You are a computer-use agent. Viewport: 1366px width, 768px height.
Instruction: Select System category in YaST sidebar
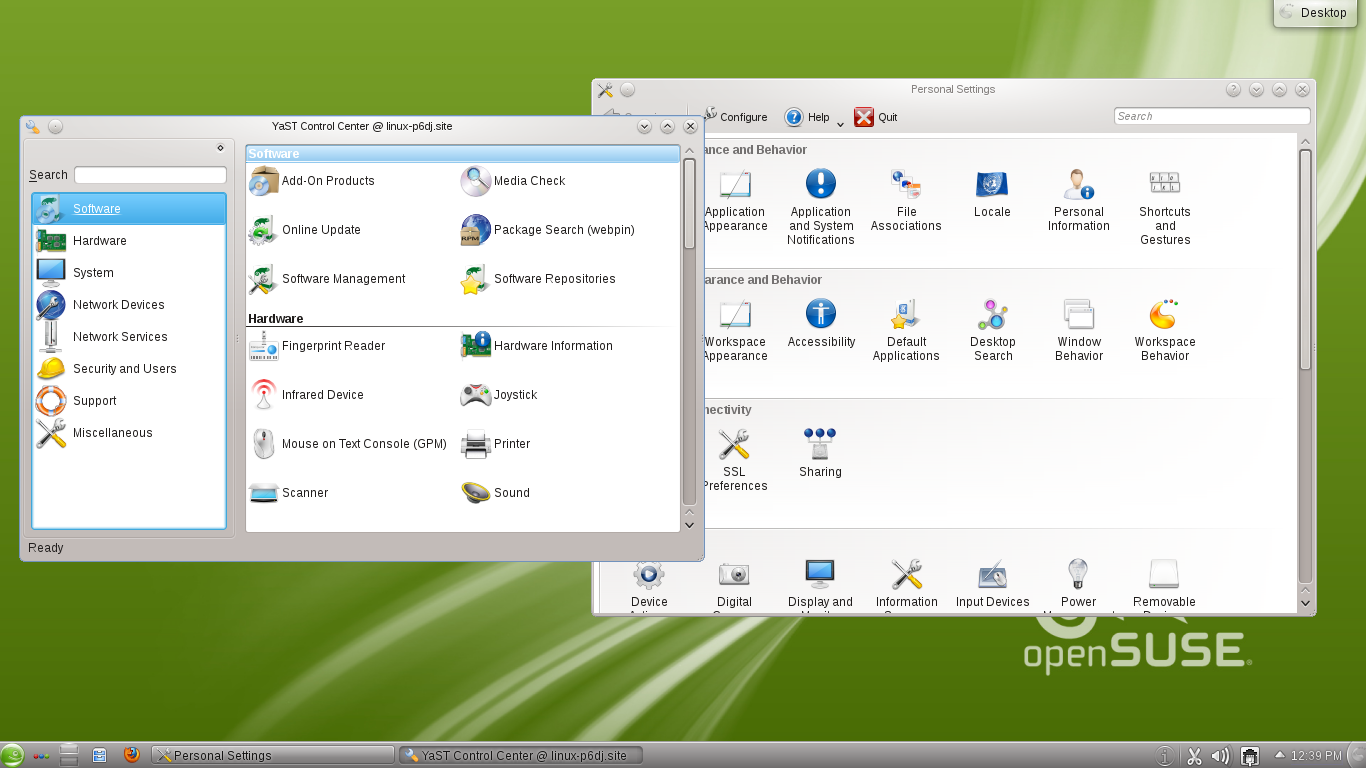tap(129, 273)
